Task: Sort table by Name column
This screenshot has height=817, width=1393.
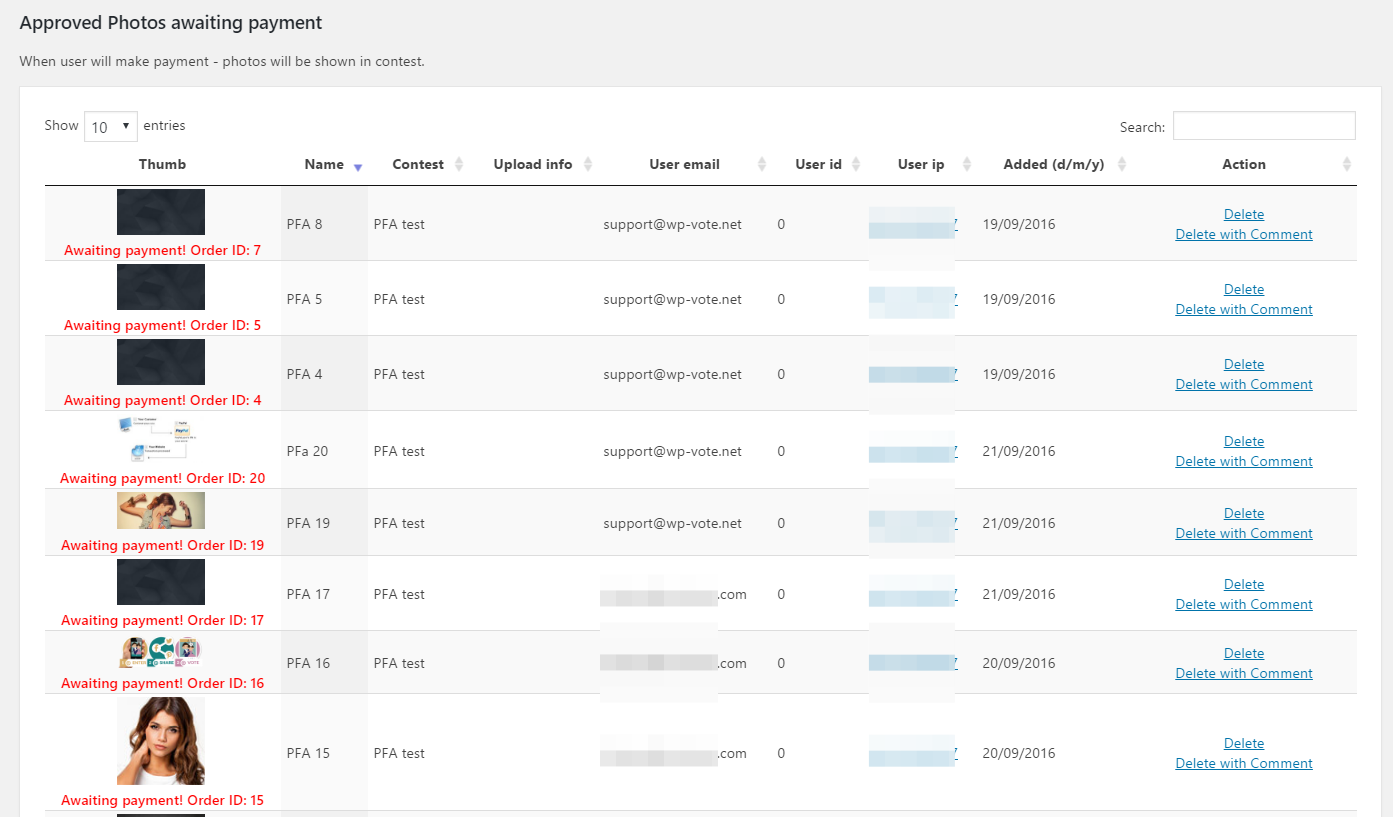Action: (x=324, y=164)
